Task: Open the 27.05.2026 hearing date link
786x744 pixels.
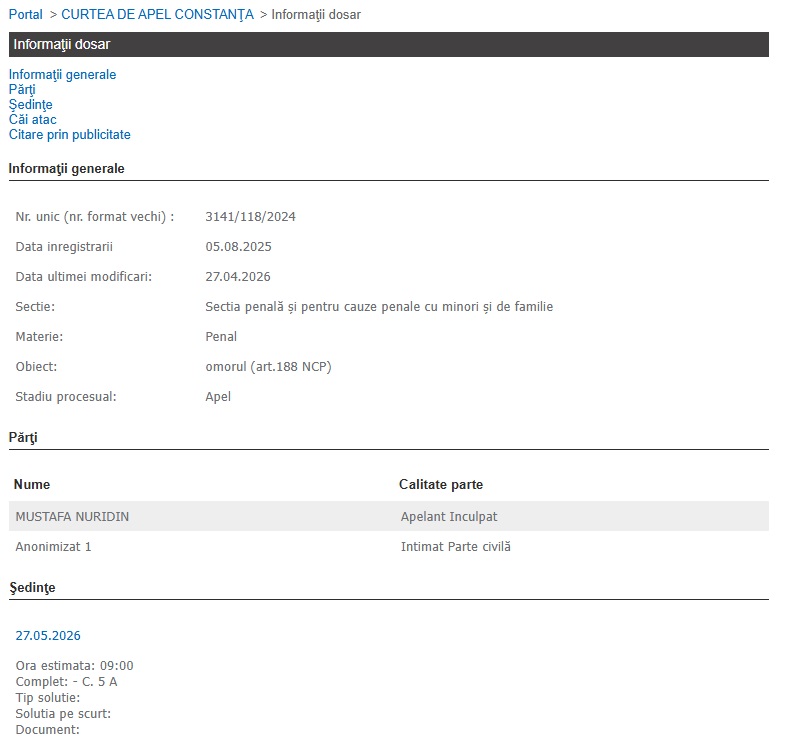Action: 48,636
